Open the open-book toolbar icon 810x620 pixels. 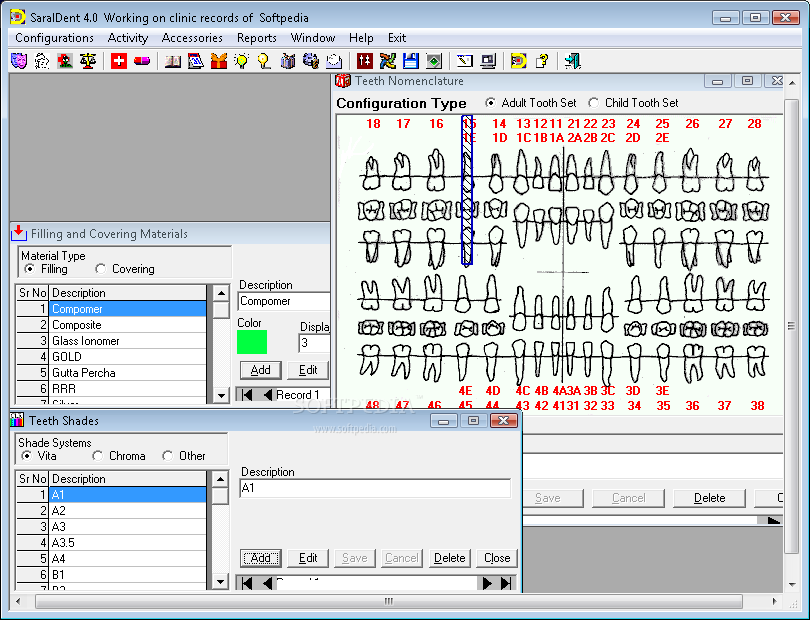(x=173, y=61)
